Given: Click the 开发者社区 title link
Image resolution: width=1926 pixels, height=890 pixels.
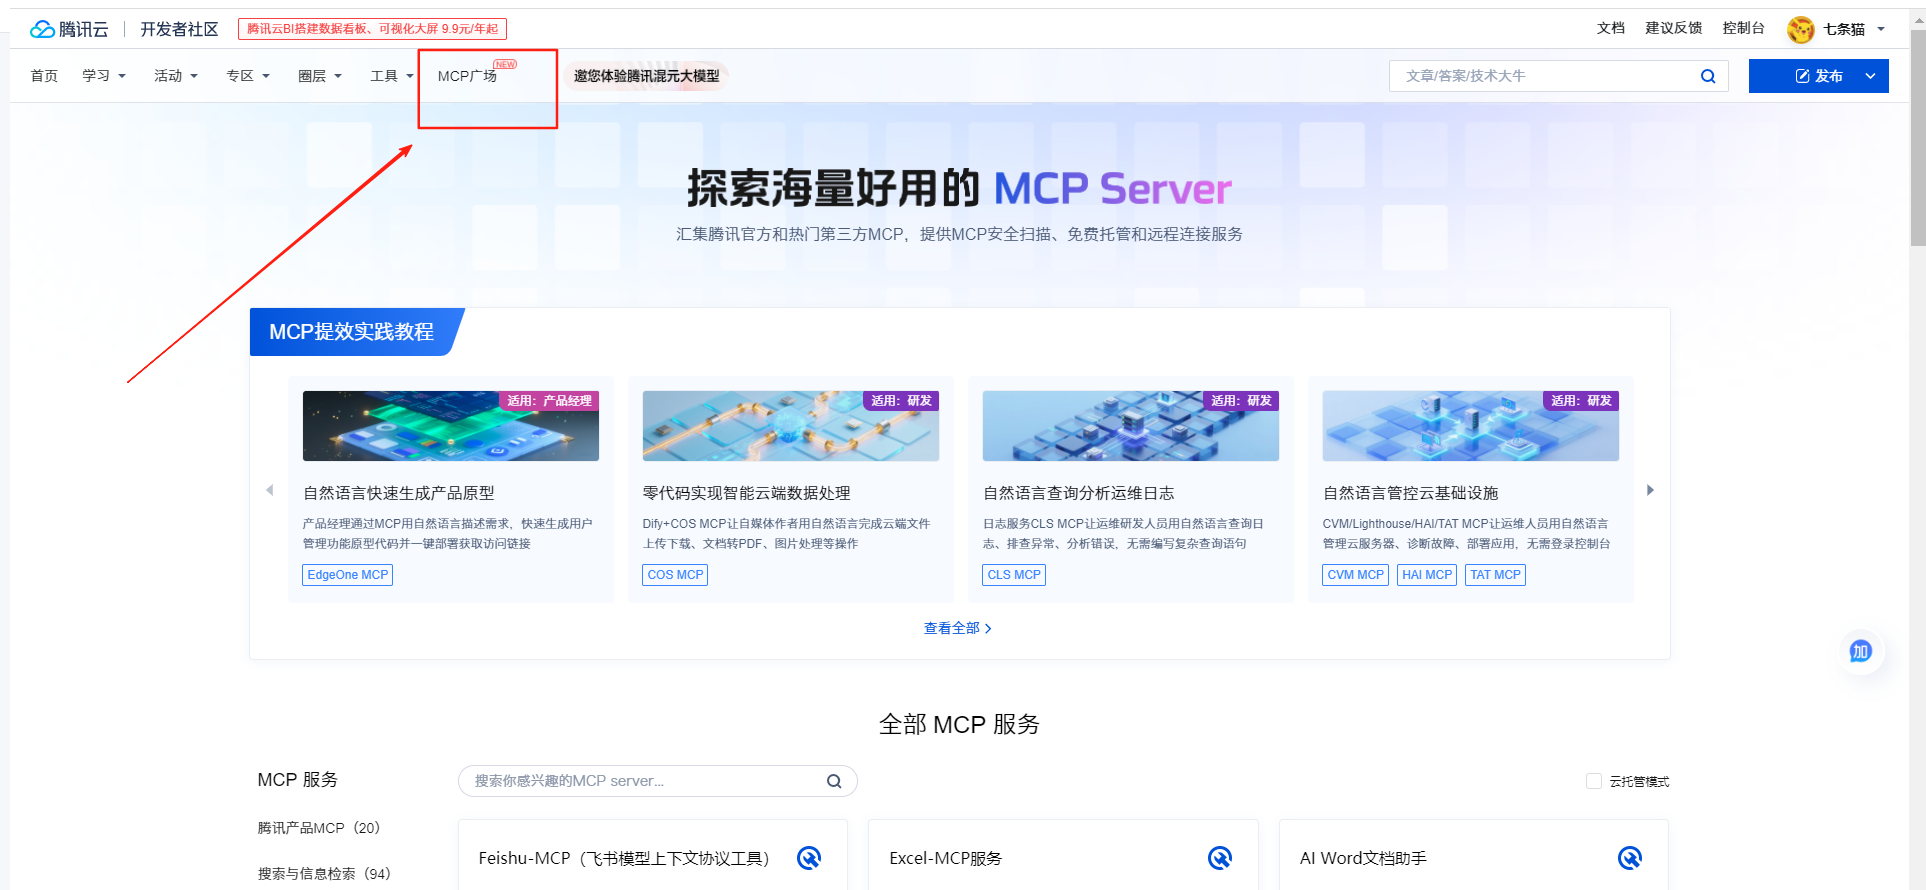Looking at the screenshot, I should [x=179, y=29].
